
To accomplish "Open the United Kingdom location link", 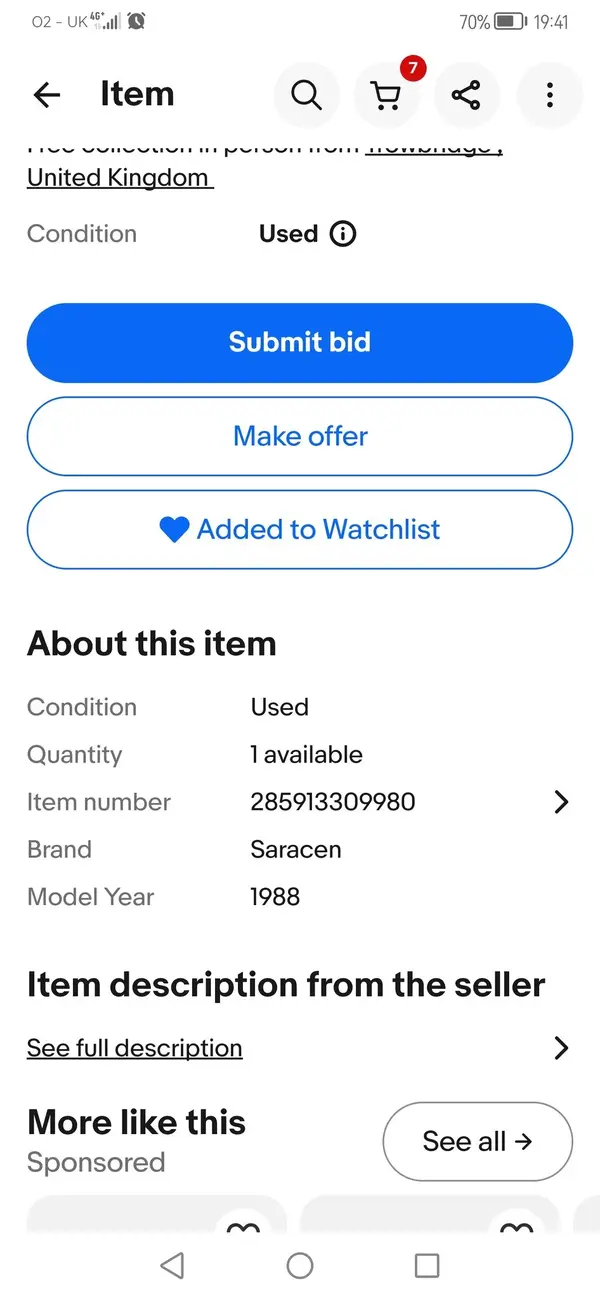I will pos(120,178).
